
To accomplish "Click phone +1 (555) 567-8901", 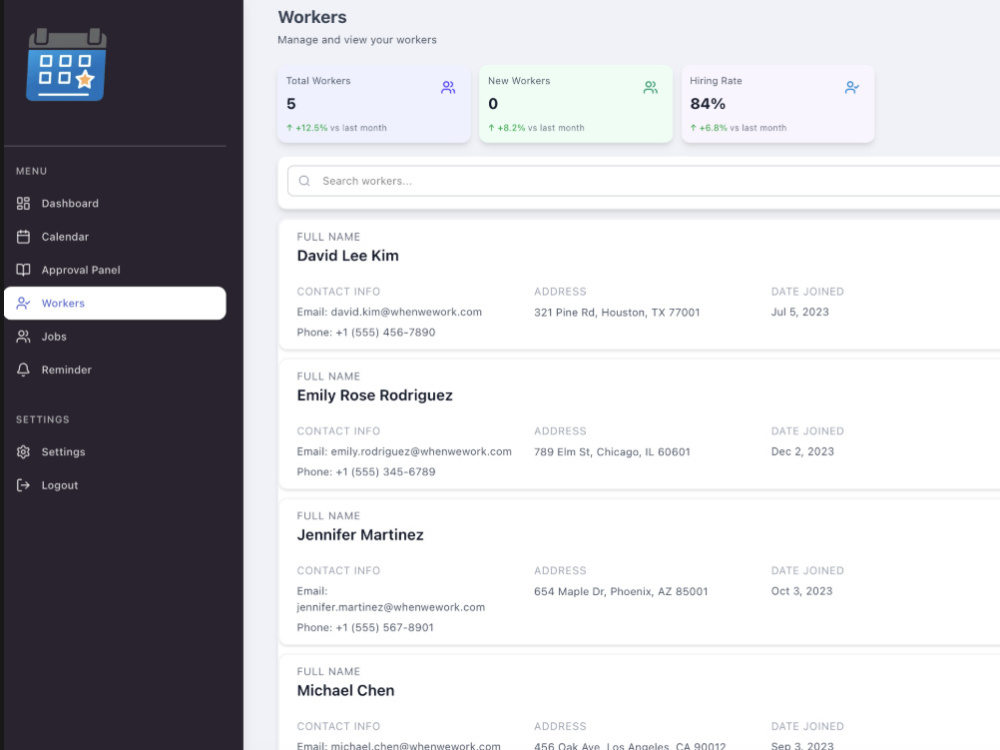I will [385, 628].
